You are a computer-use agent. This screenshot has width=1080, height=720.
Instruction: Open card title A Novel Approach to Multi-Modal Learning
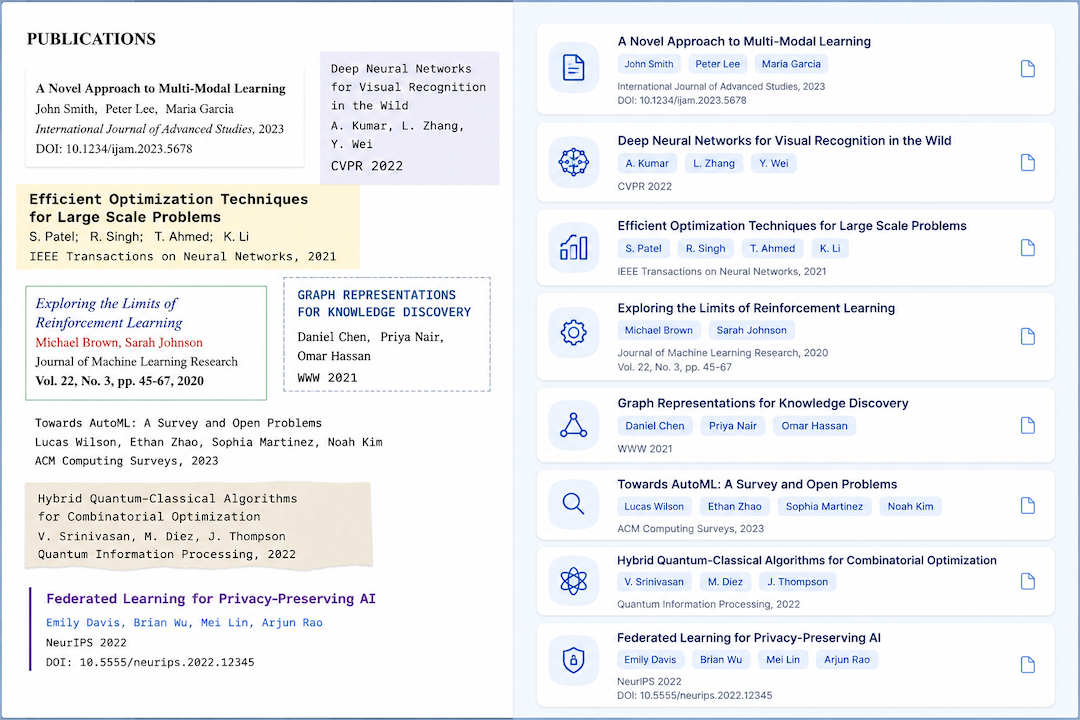click(744, 41)
